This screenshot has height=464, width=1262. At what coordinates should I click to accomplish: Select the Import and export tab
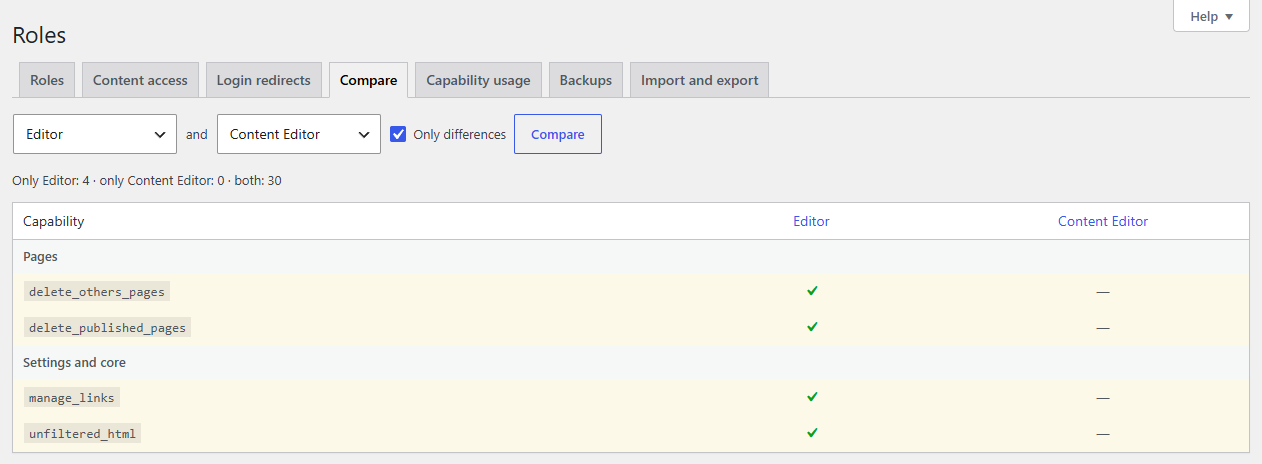pyautogui.click(x=699, y=80)
